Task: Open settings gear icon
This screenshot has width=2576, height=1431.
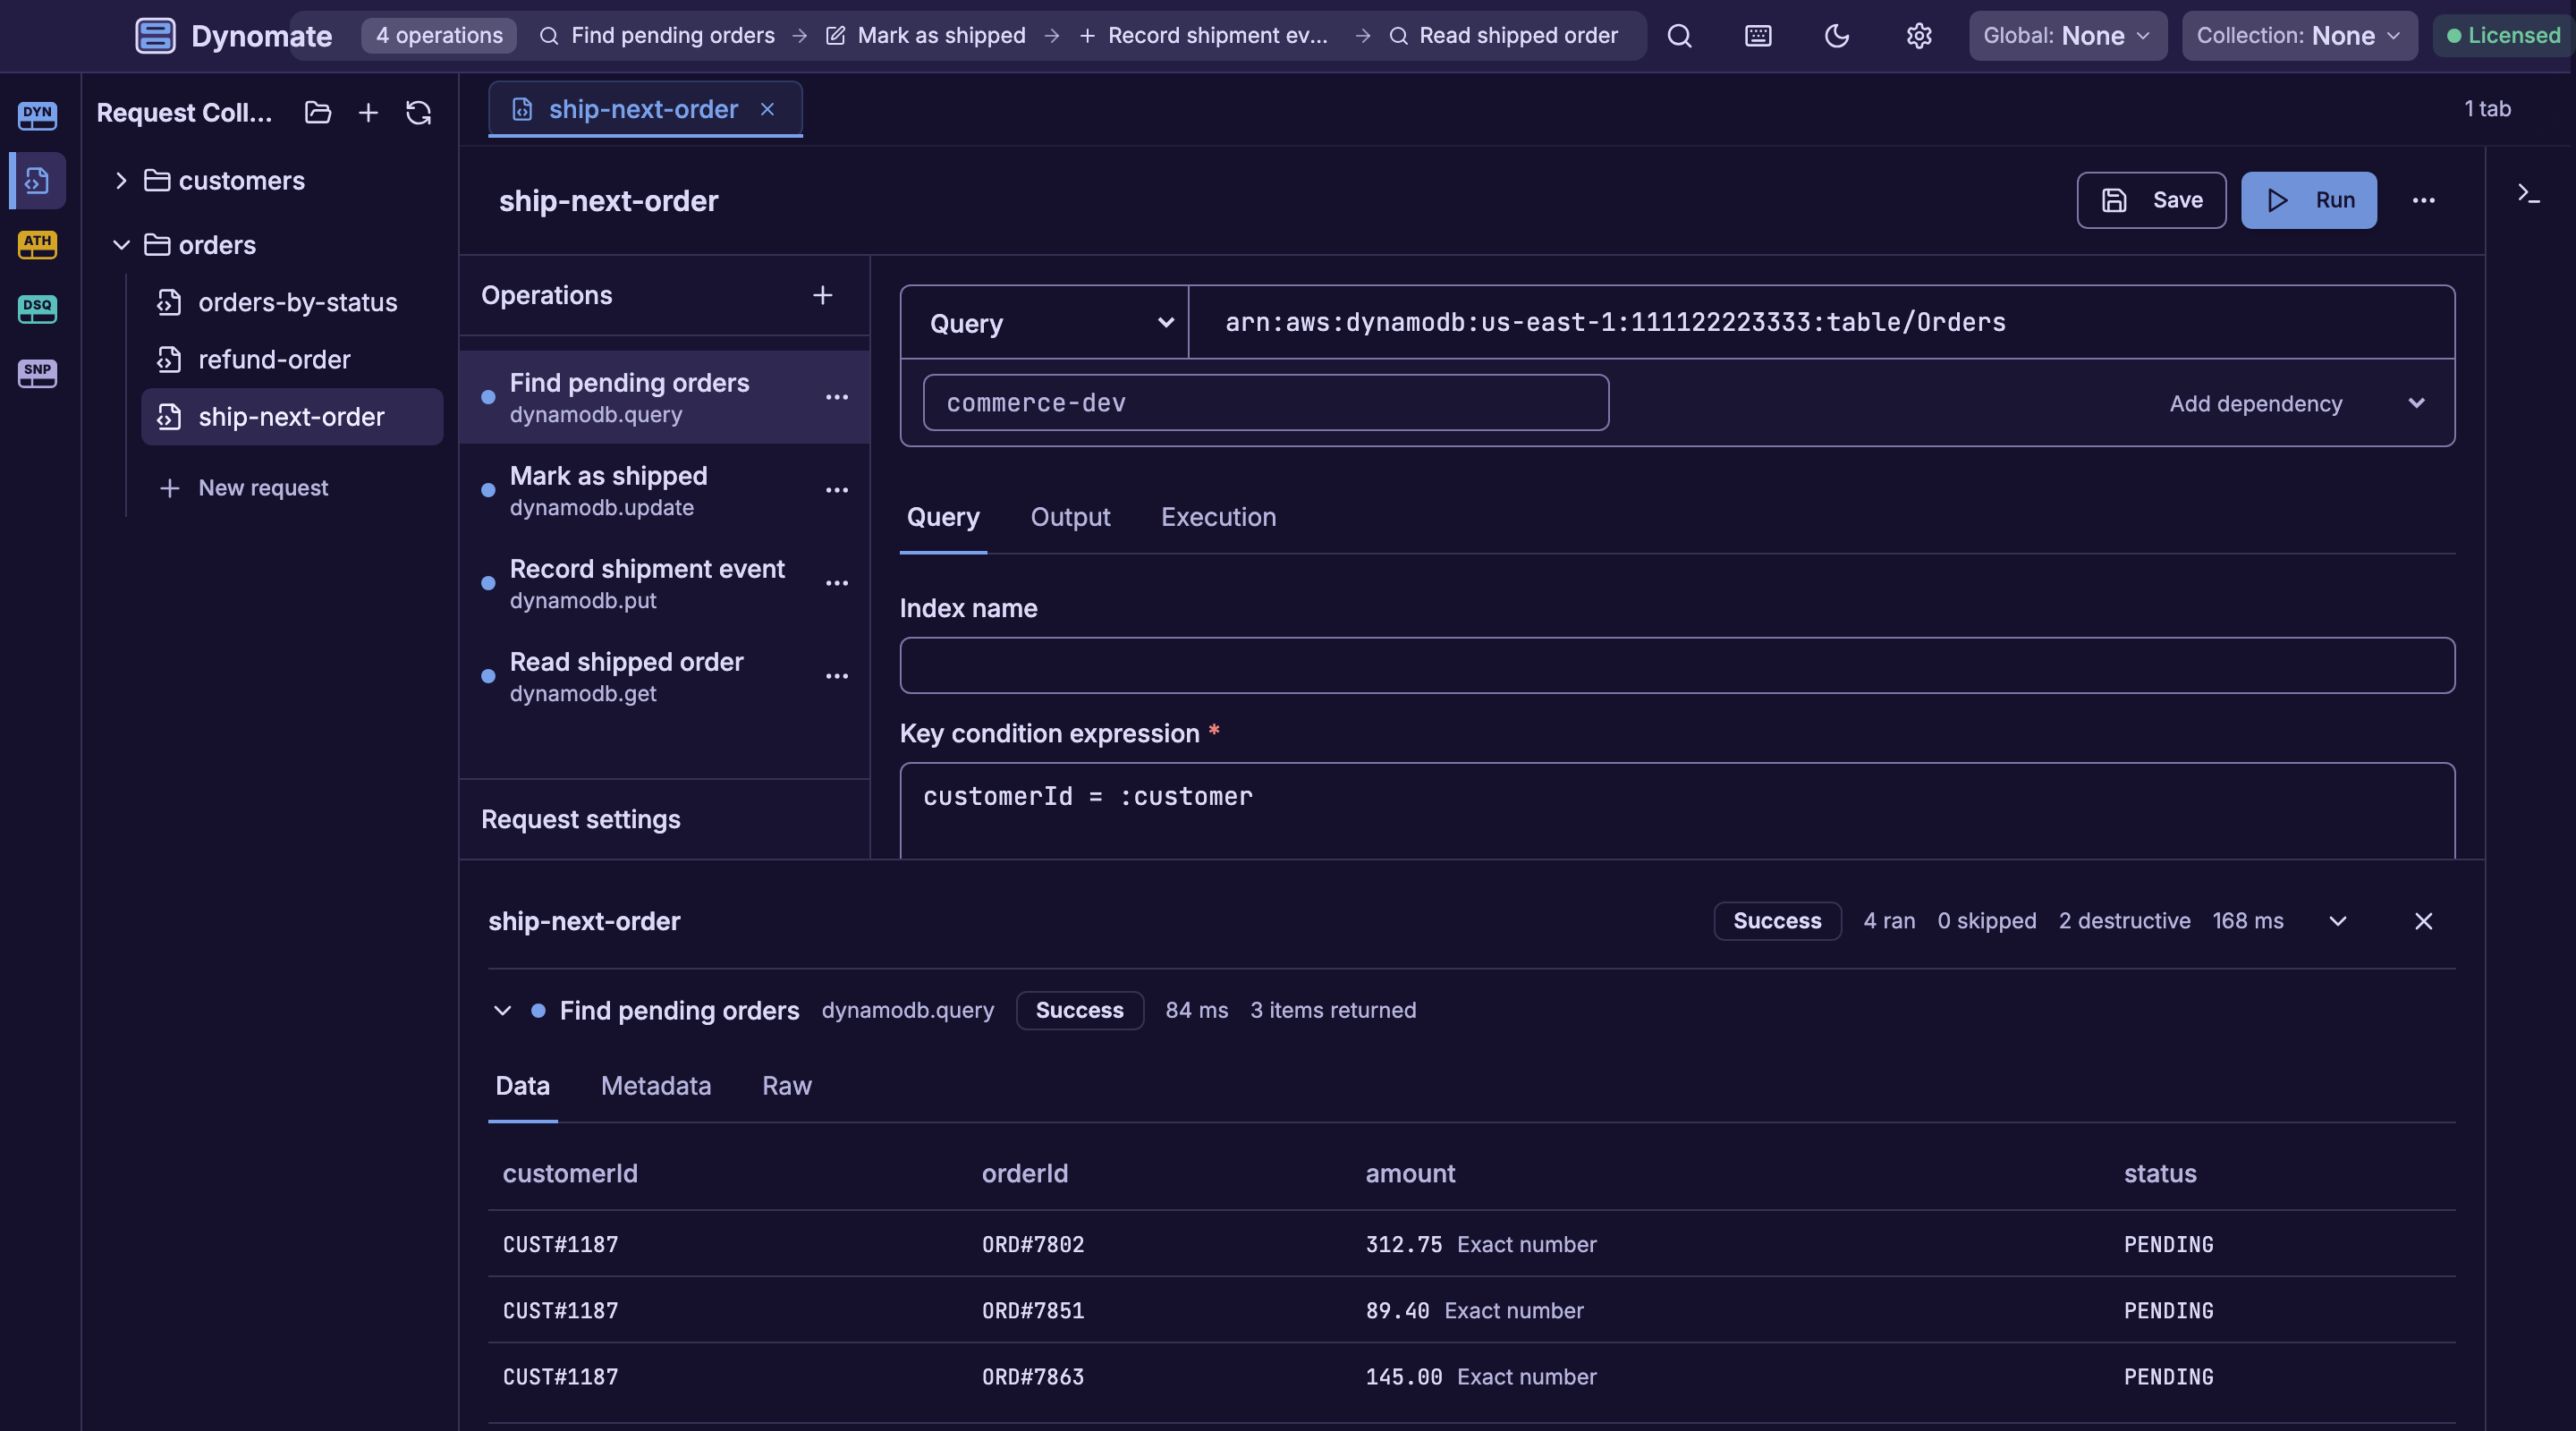Action: click(x=1918, y=36)
